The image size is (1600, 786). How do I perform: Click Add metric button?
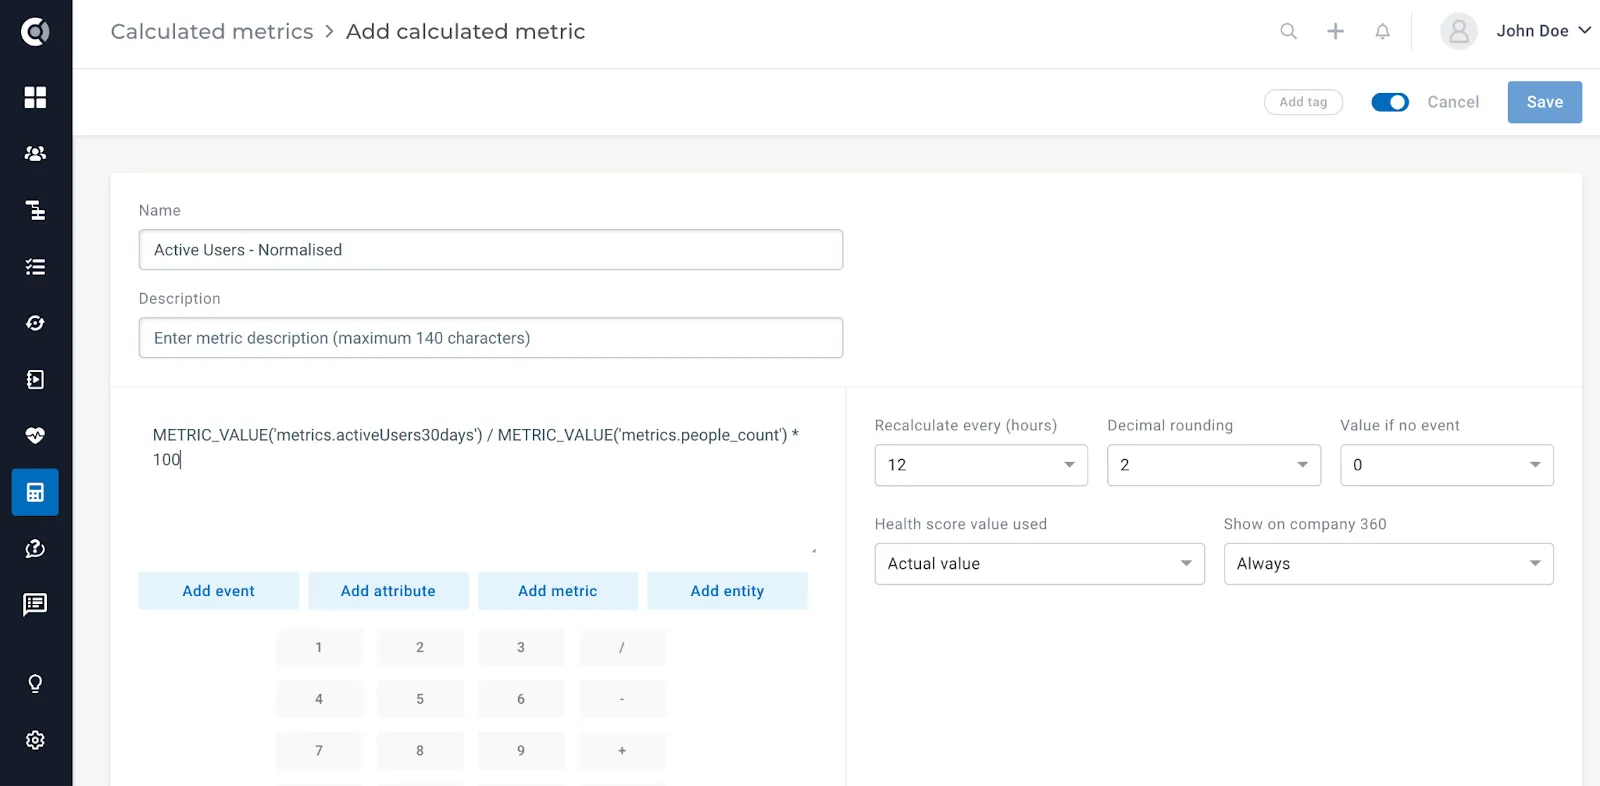click(558, 591)
